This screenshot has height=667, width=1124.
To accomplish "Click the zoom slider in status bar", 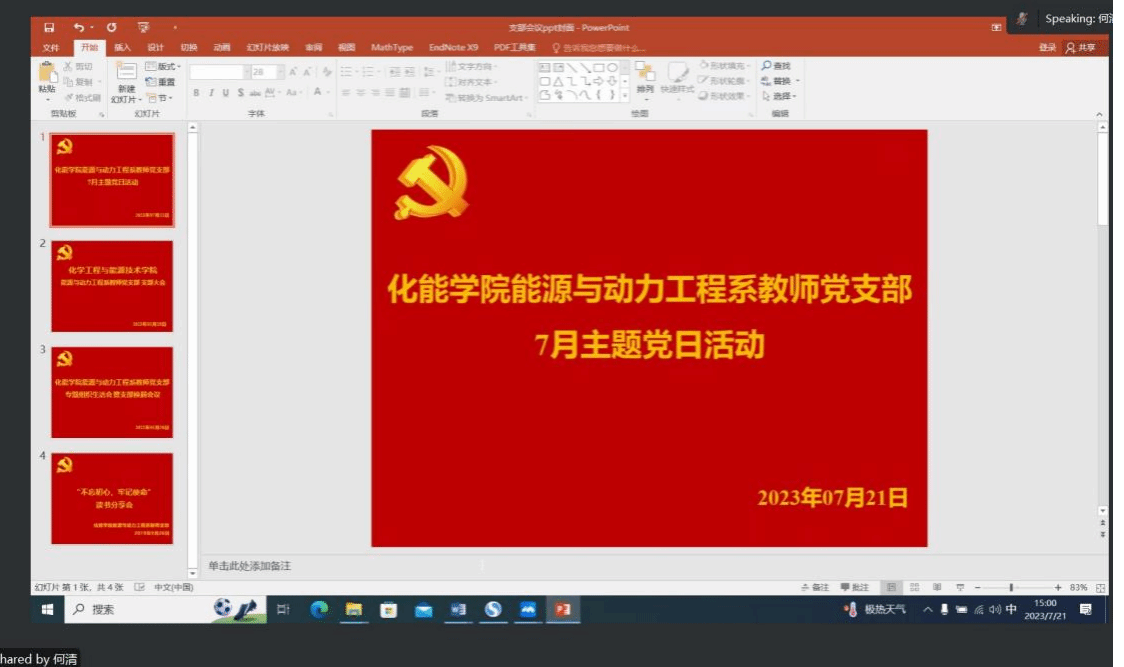I will click(x=1011, y=587).
